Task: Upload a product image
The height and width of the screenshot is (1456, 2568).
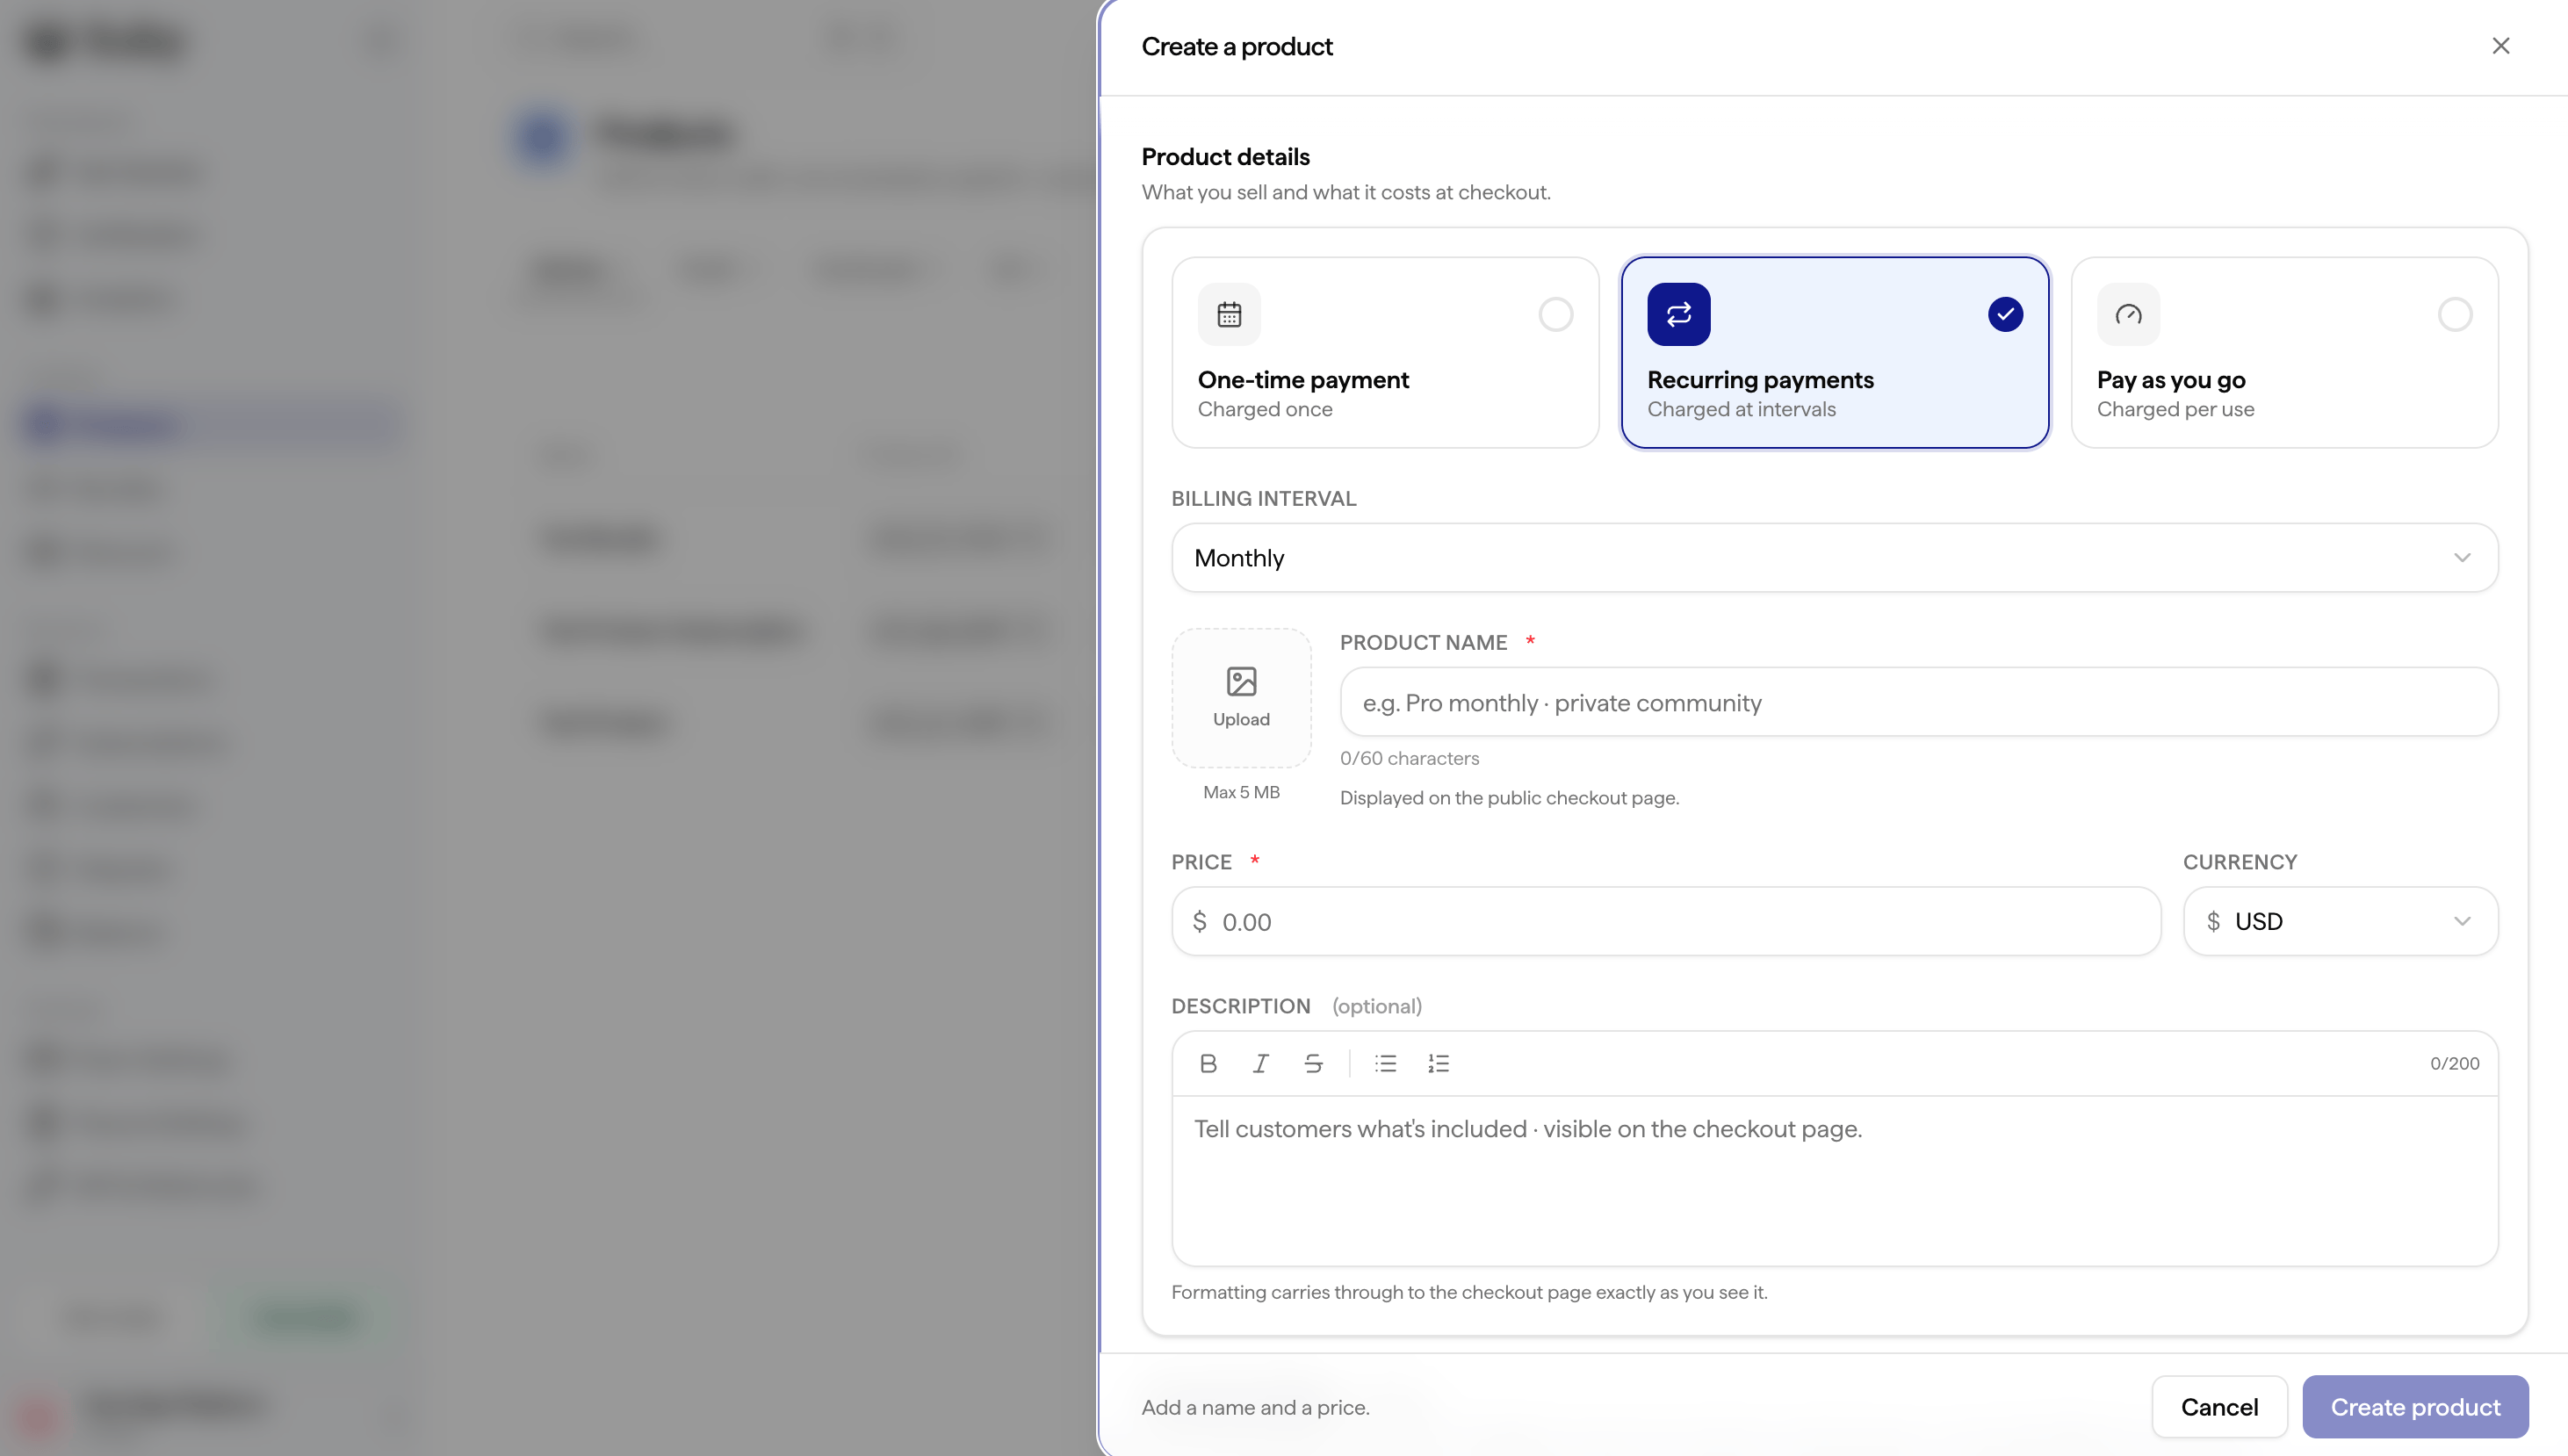Action: 1241,698
